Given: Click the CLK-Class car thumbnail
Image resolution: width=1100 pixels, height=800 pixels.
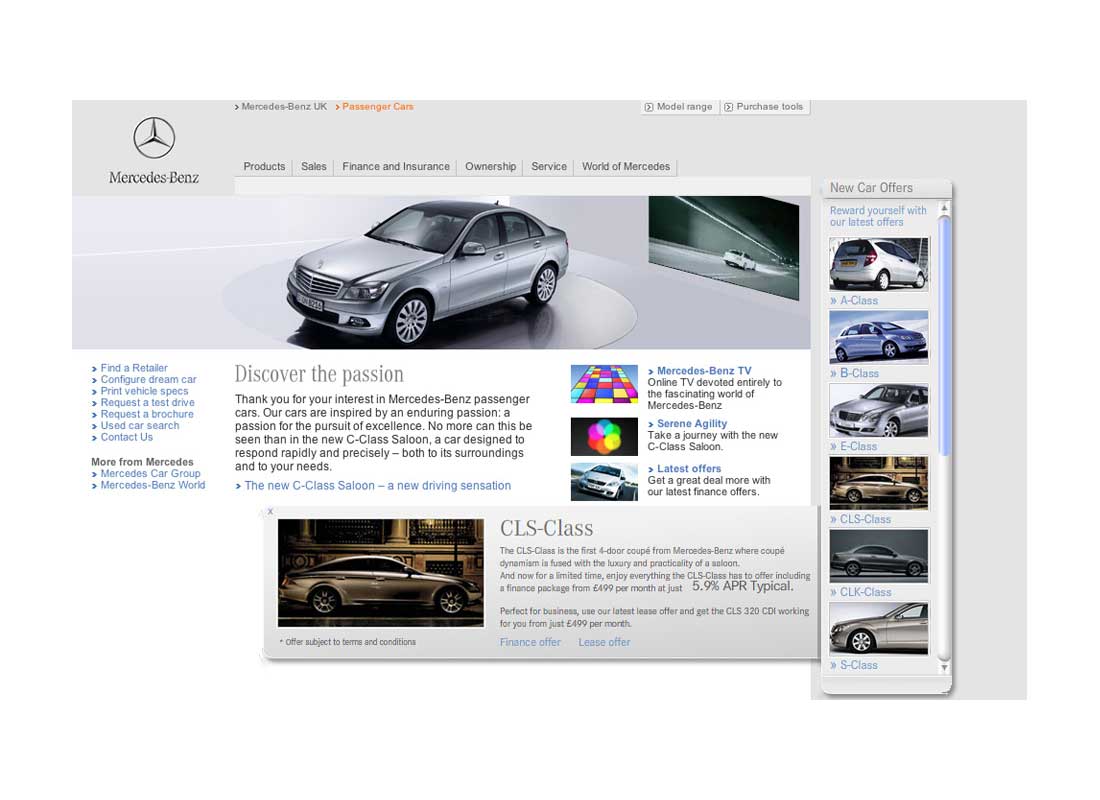Looking at the screenshot, I should [878, 556].
